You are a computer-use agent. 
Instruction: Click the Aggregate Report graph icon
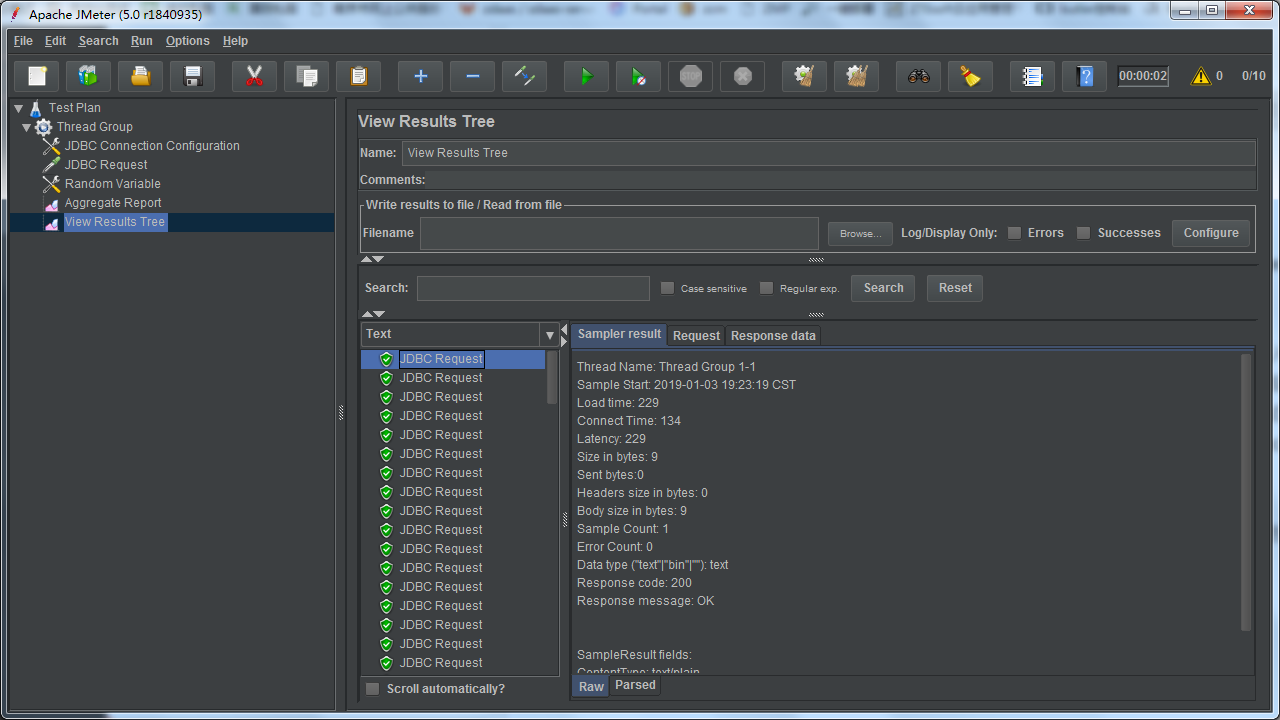click(x=52, y=203)
